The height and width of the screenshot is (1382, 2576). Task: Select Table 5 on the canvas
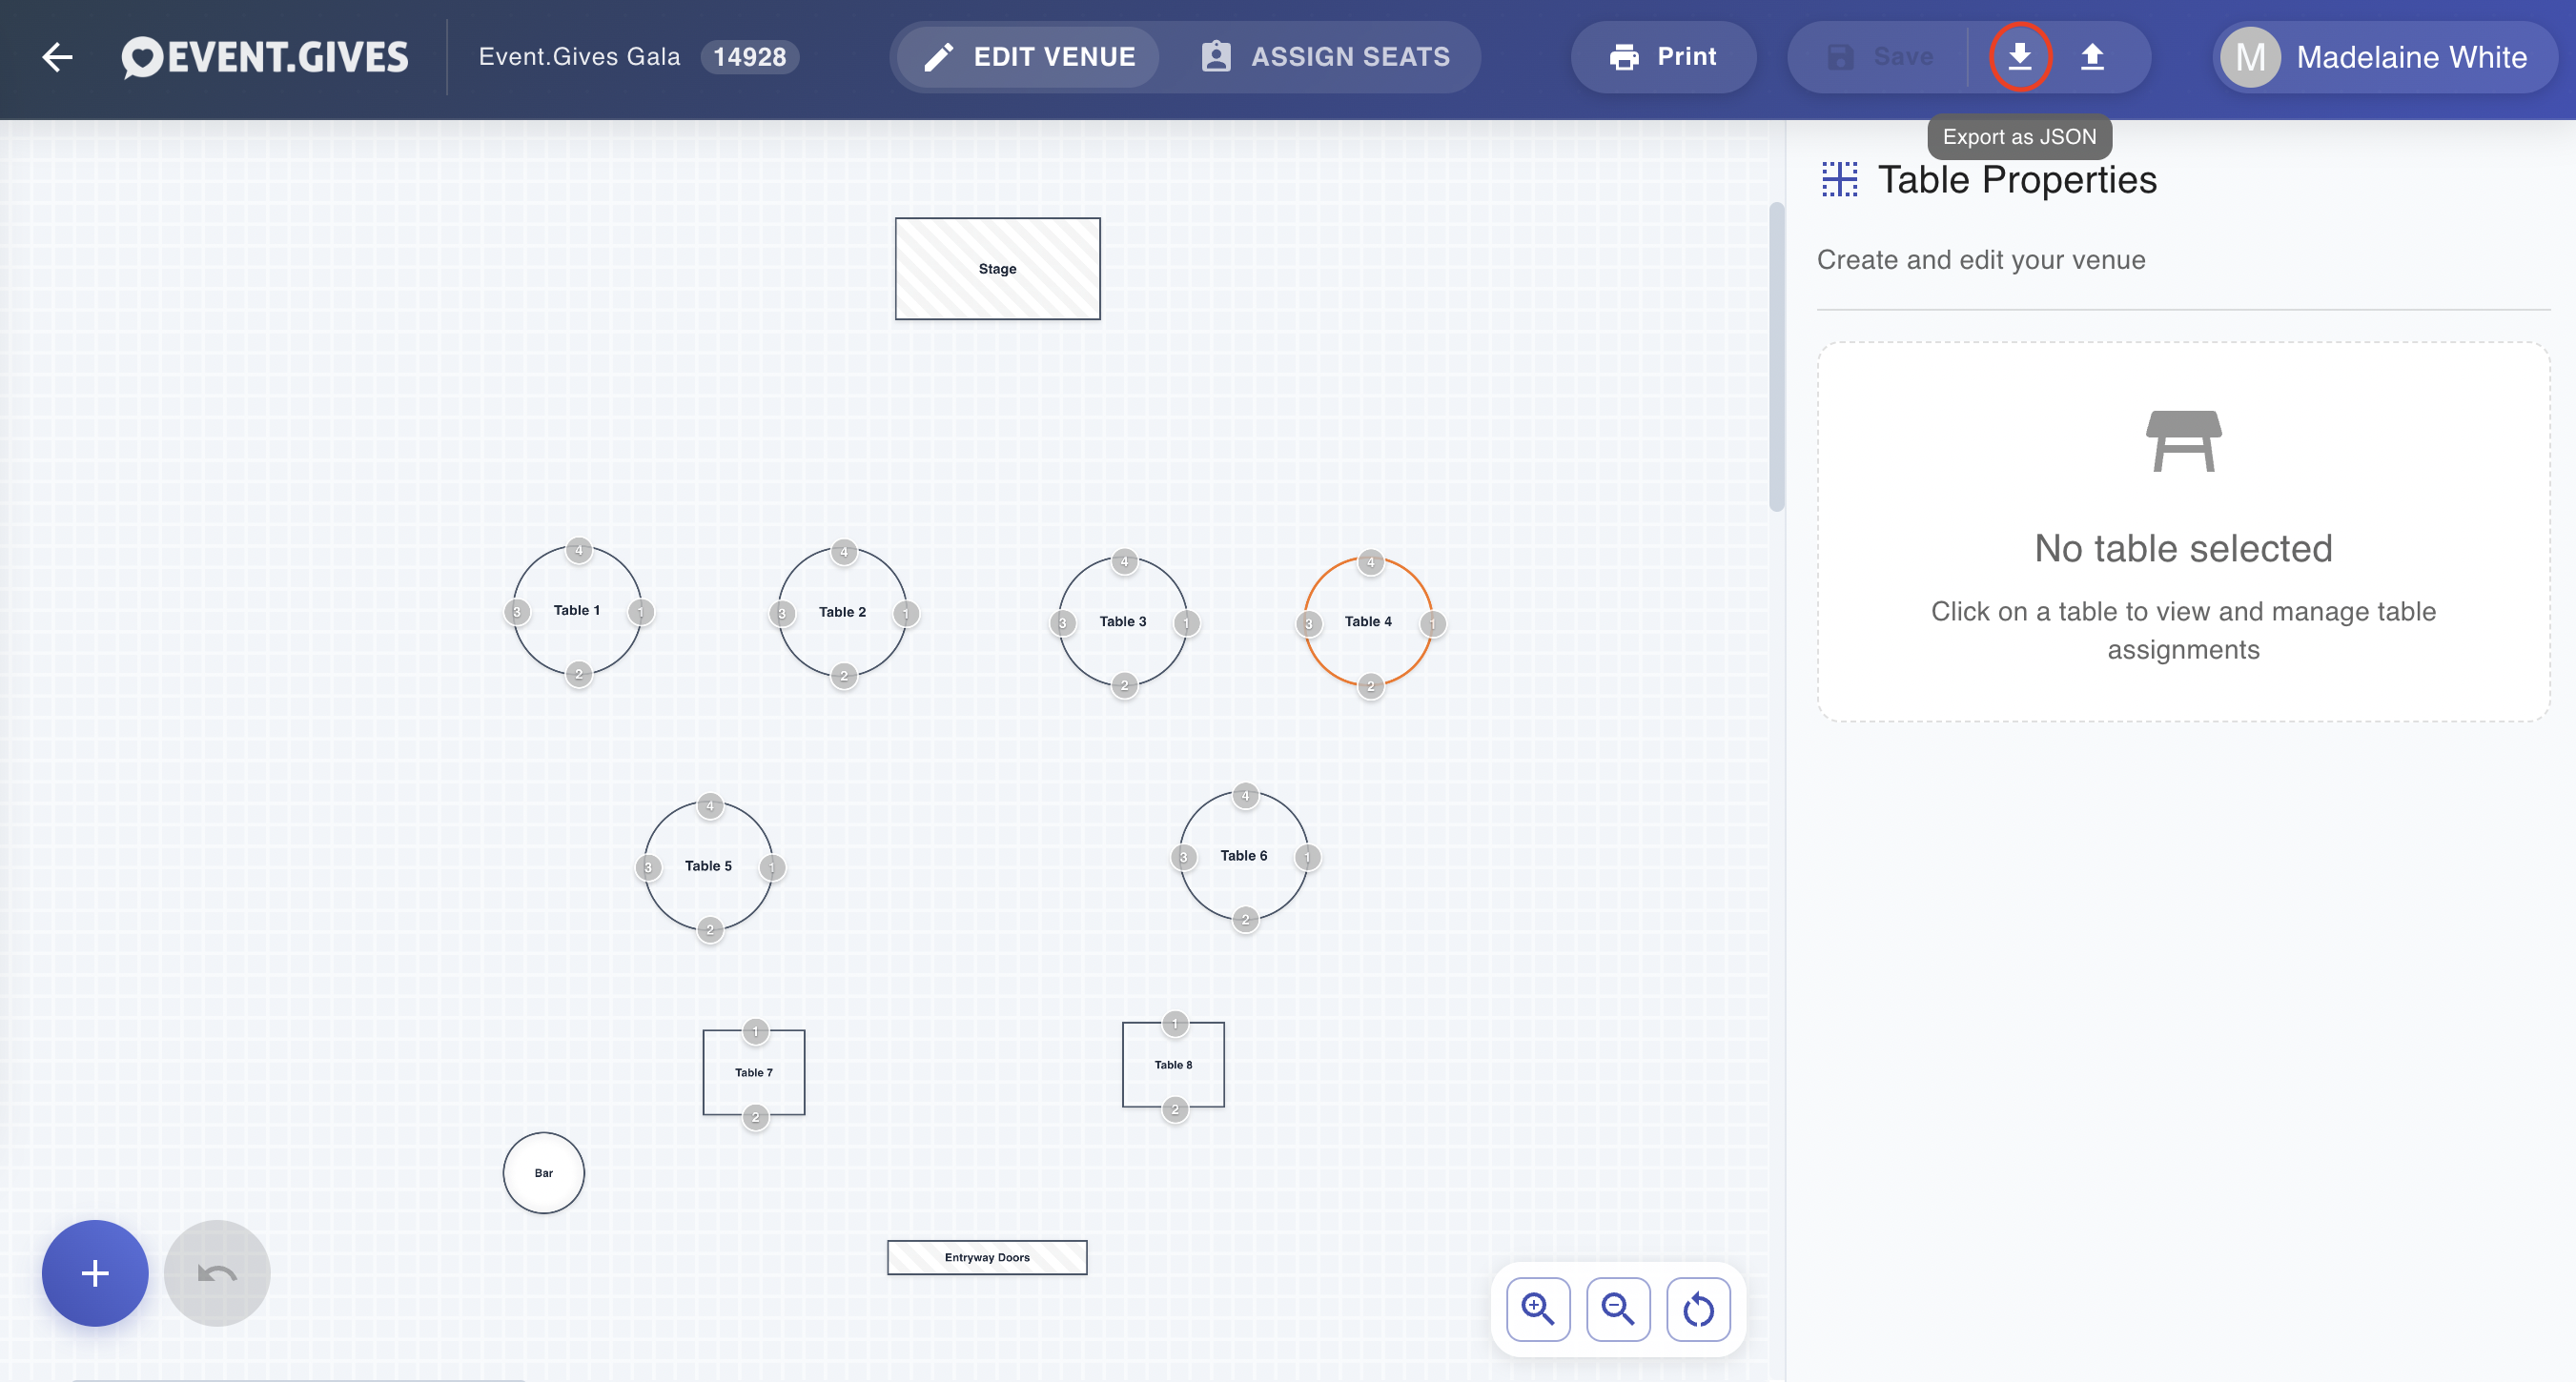tap(708, 866)
